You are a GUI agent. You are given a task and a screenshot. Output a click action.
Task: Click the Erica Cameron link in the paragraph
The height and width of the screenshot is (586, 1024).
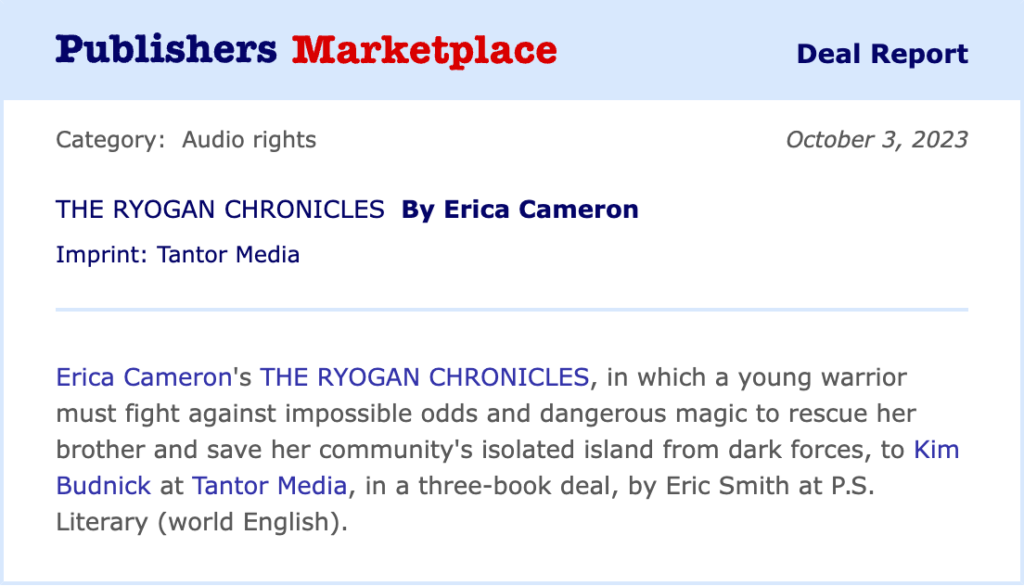[143, 378]
